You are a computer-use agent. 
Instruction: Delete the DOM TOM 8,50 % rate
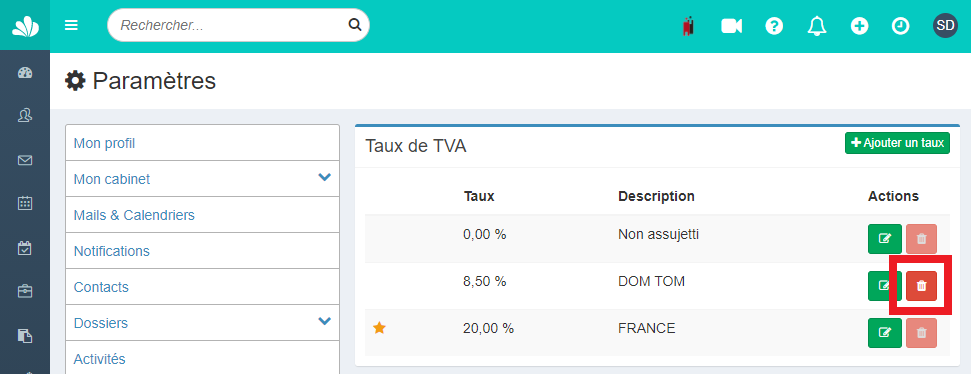(x=921, y=285)
